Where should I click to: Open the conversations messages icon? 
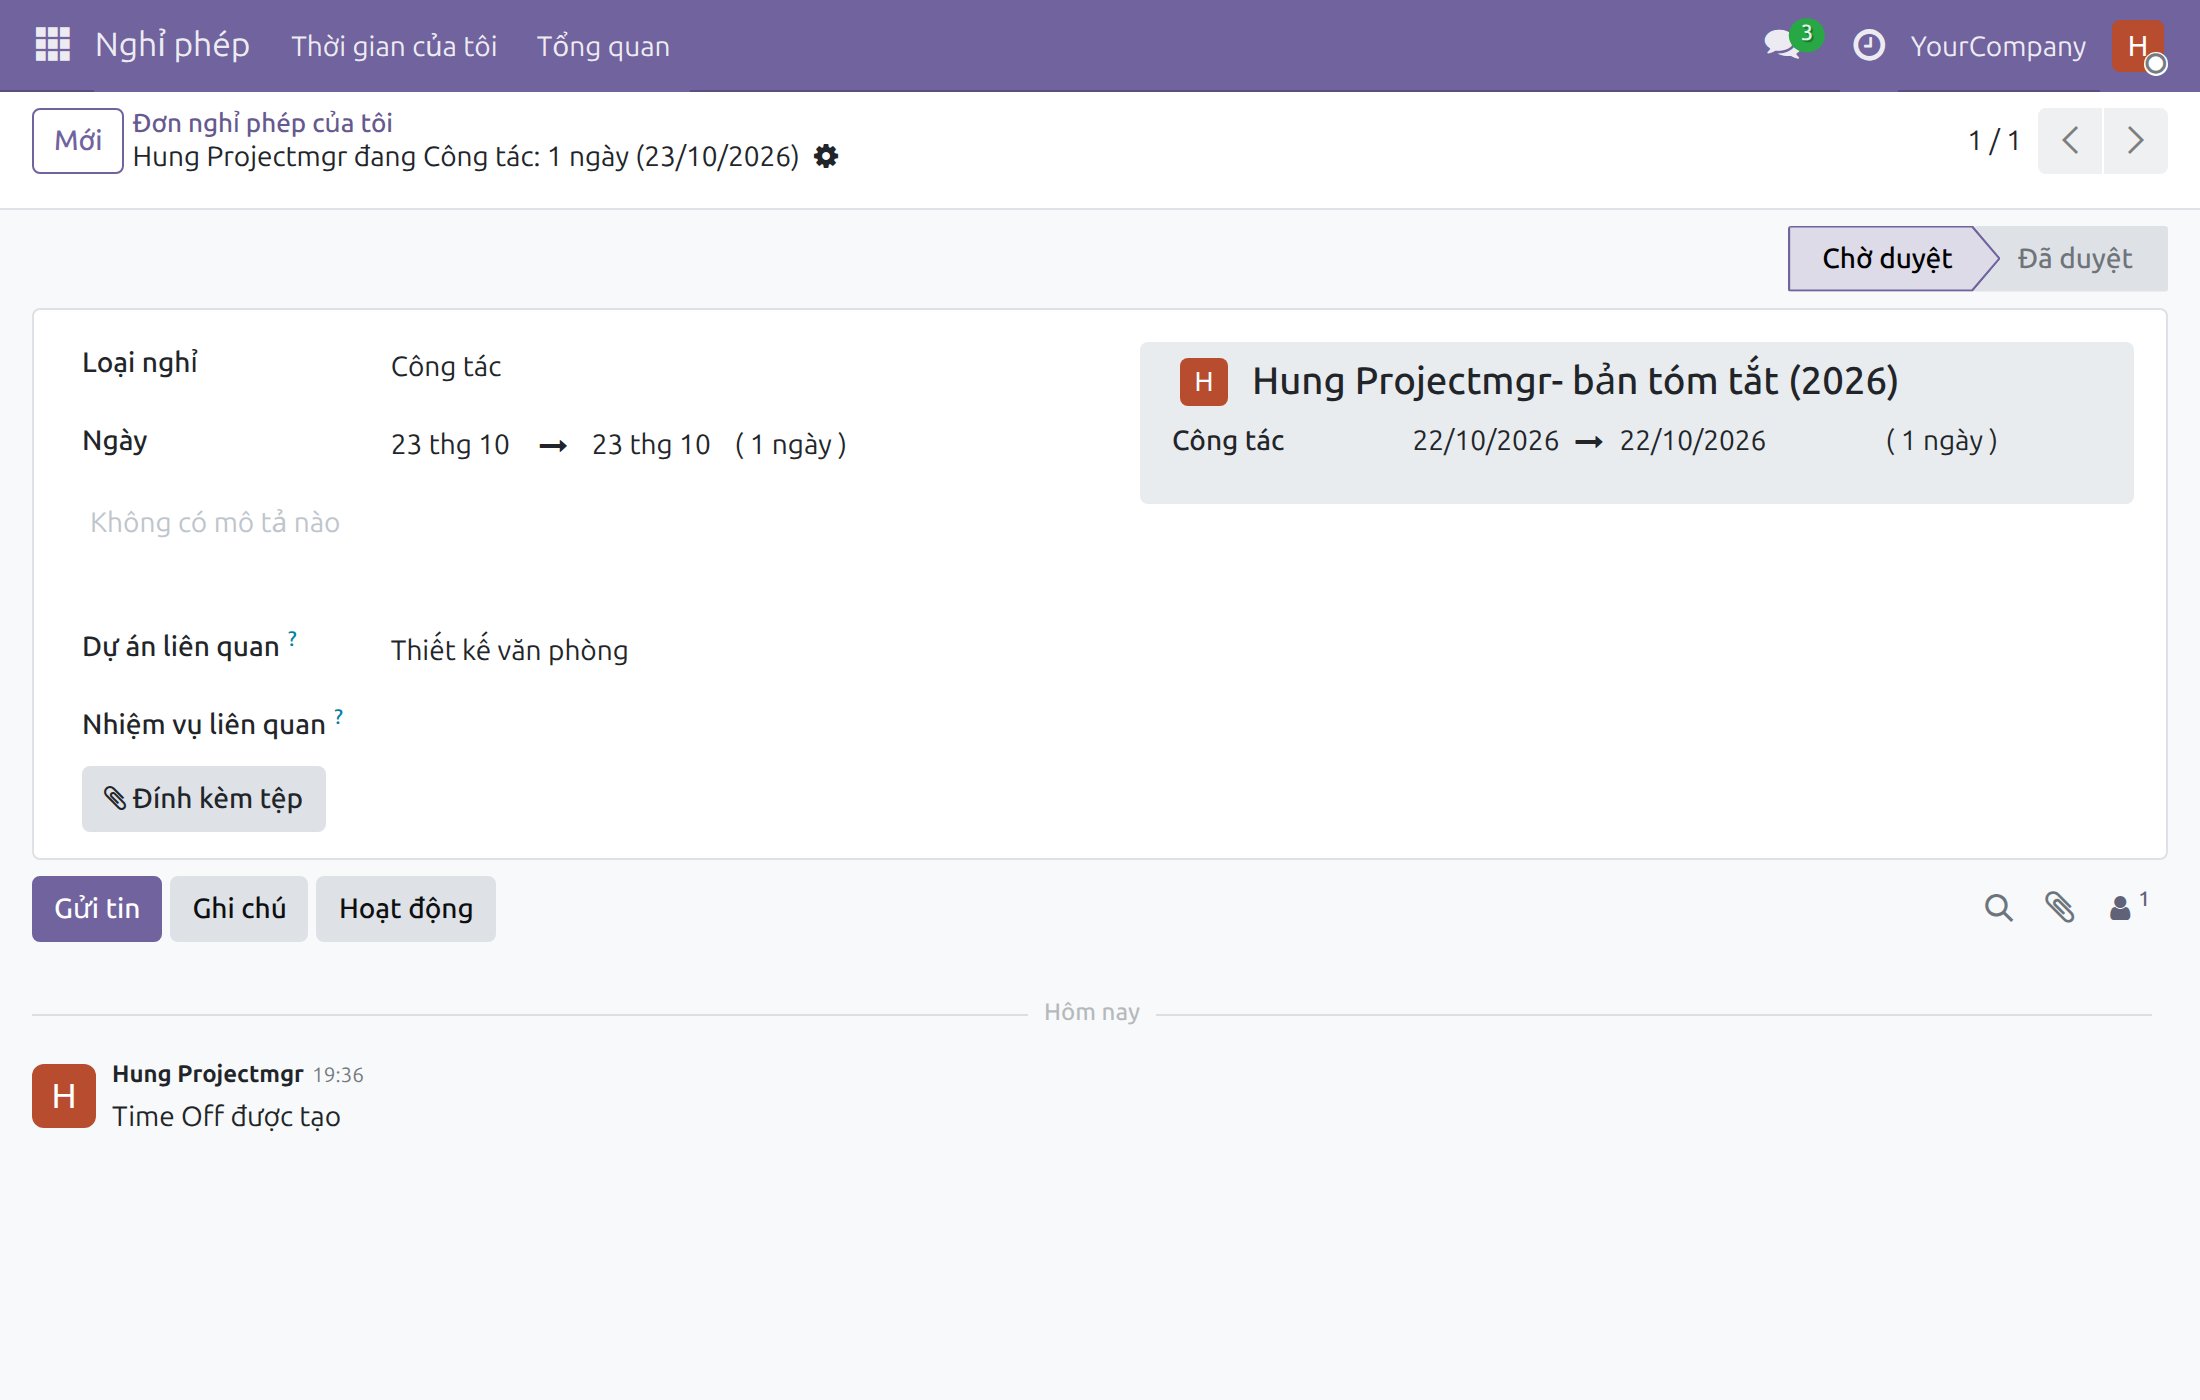coord(1783,45)
